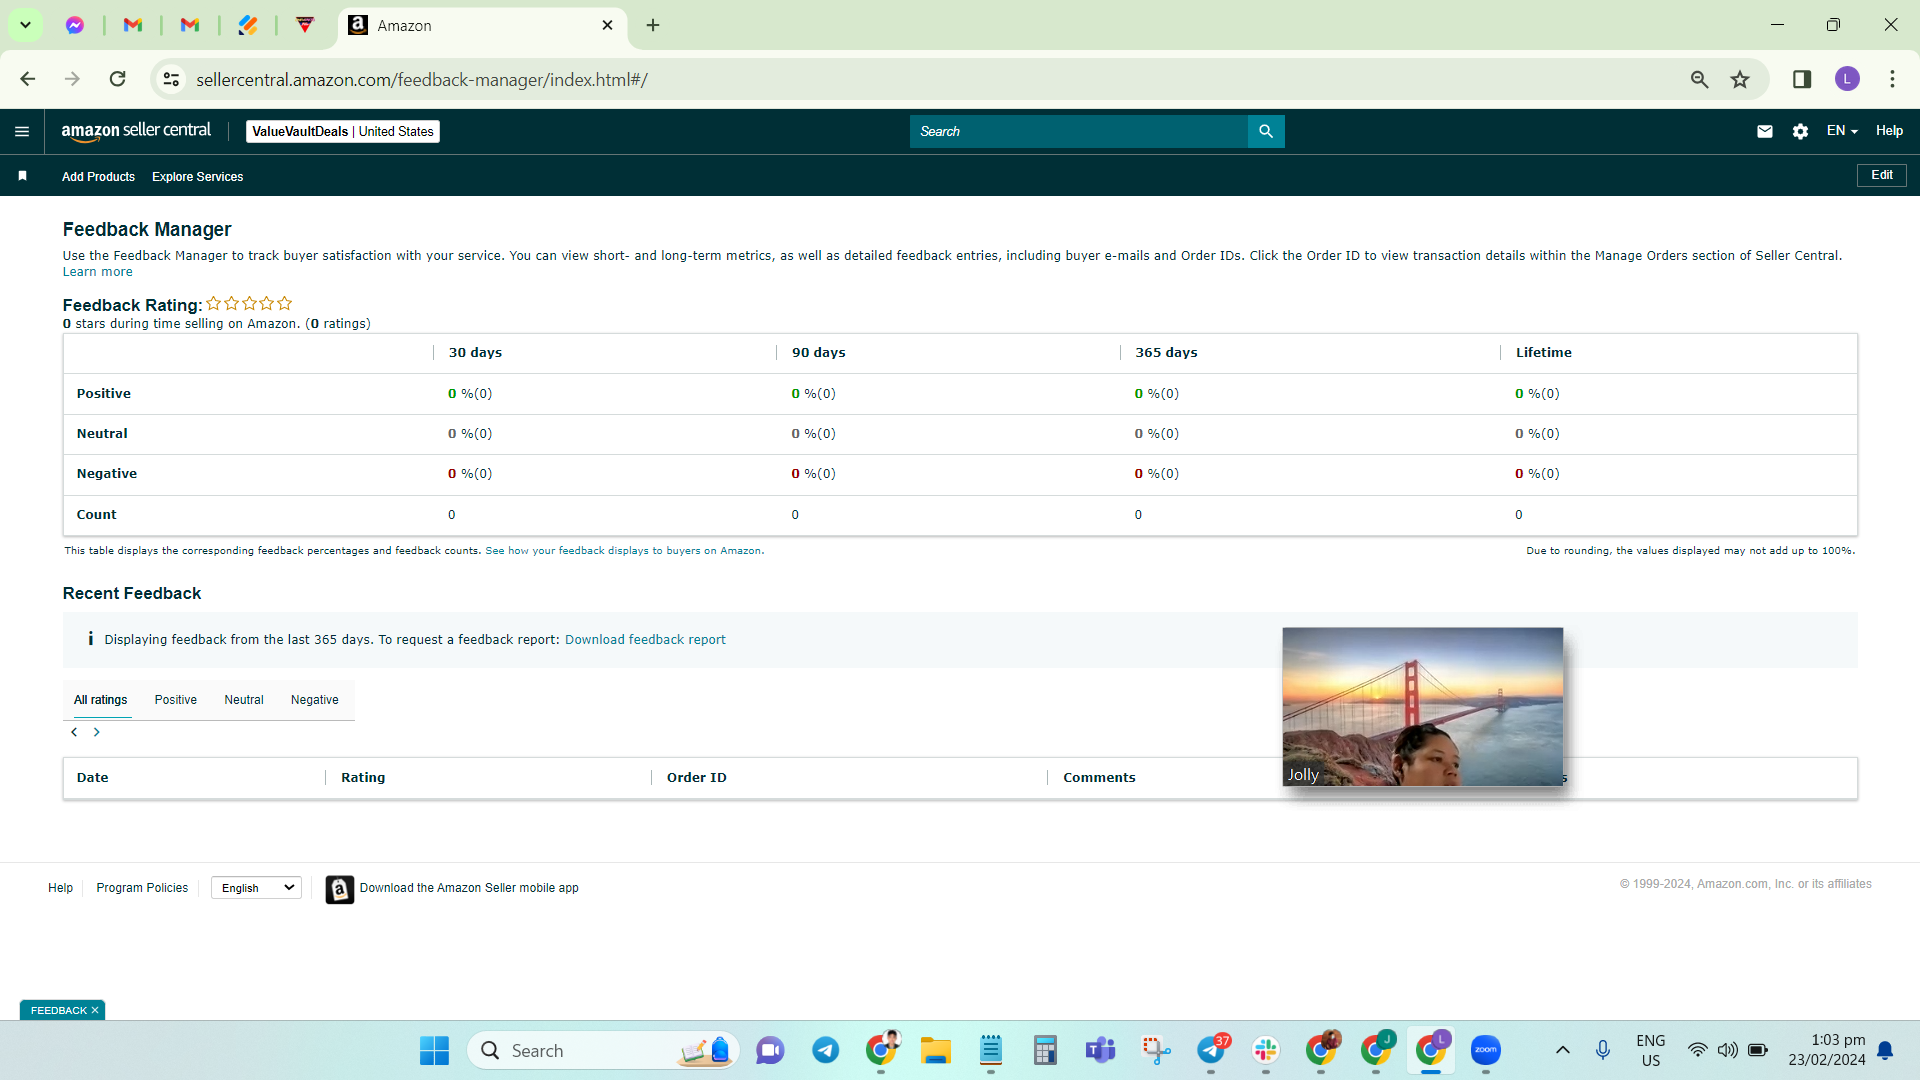The image size is (1920, 1080).
Task: Open Explore Services menu item
Action: point(198,176)
